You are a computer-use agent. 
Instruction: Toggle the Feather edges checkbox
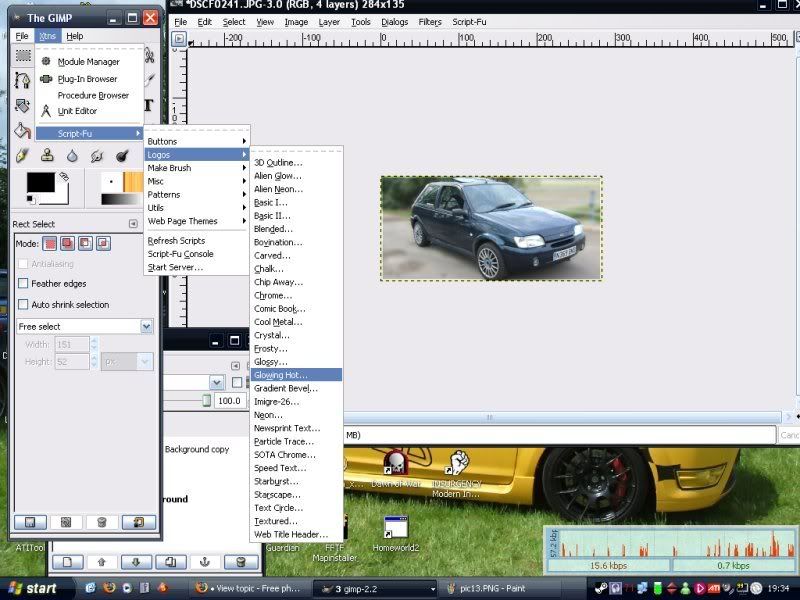tap(23, 283)
